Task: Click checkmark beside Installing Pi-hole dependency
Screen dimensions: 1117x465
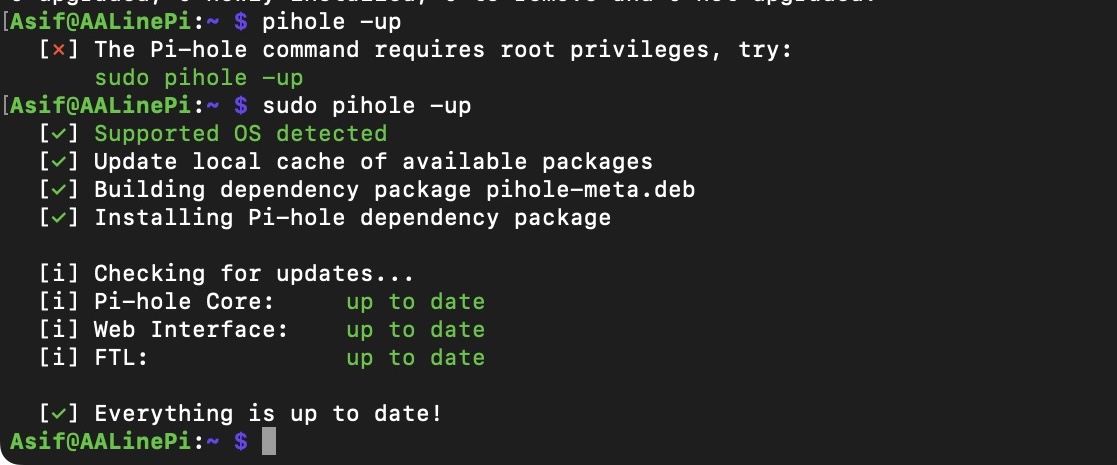Action: 59,218
